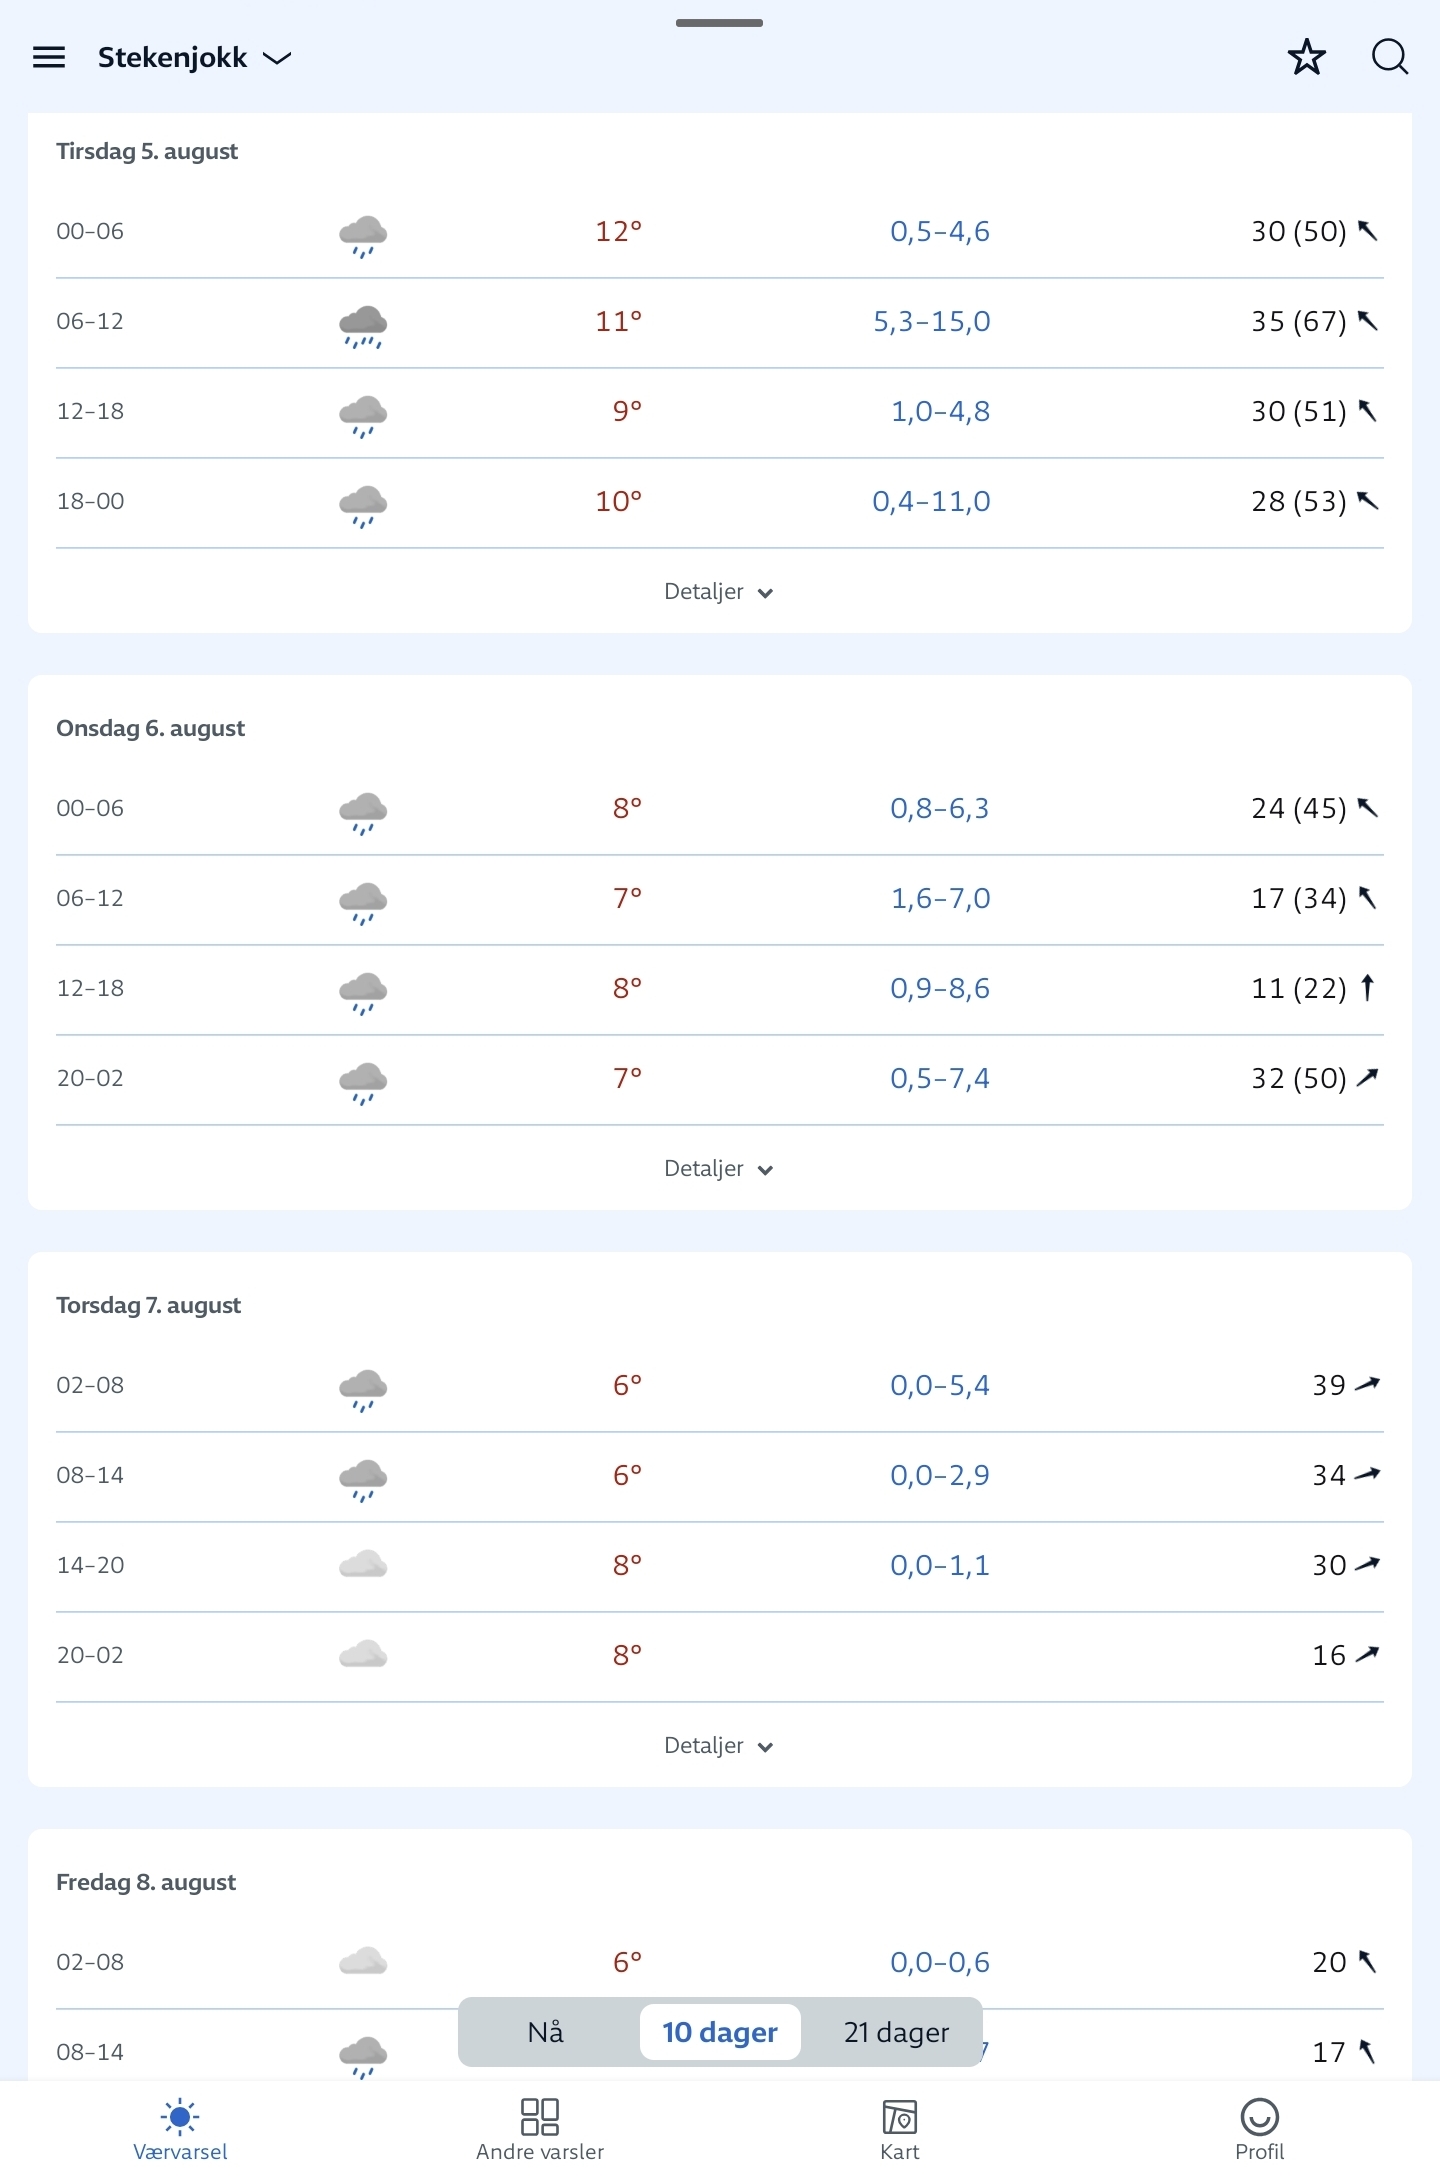Open Profil smiley icon
1440x2178 pixels.
point(1259,2116)
